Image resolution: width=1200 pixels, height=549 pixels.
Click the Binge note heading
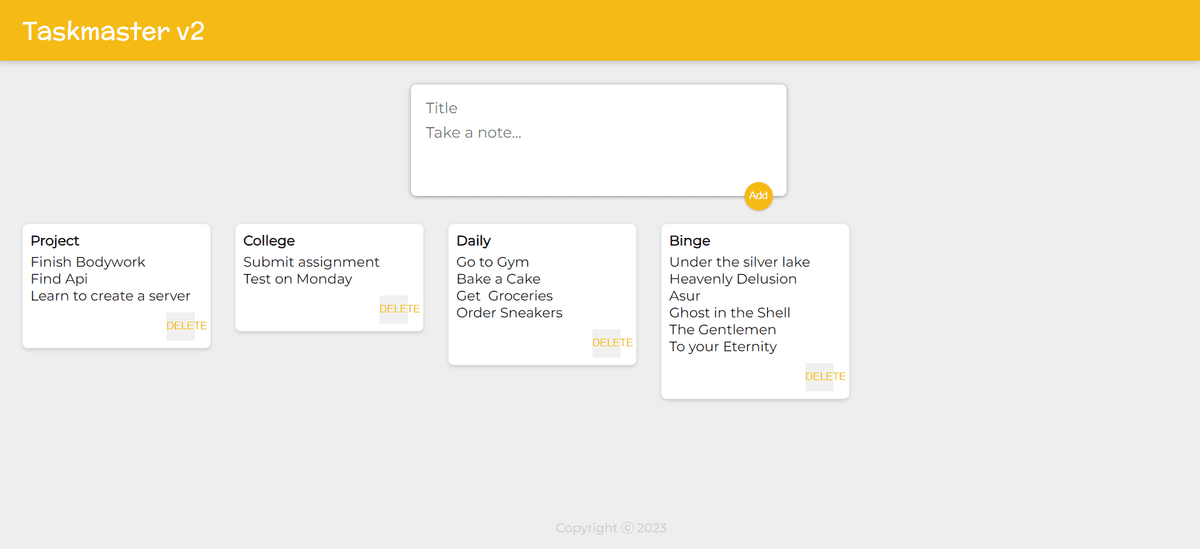pos(689,241)
